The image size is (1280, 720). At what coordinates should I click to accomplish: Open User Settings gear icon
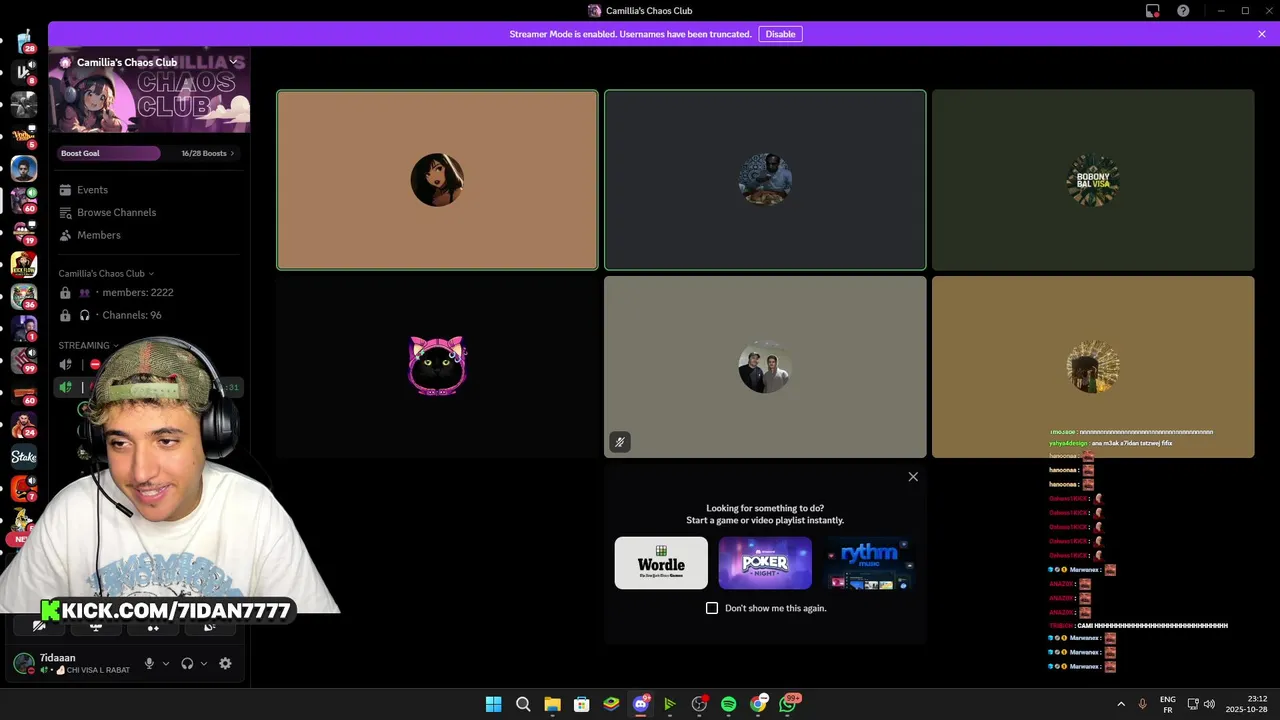click(225, 663)
